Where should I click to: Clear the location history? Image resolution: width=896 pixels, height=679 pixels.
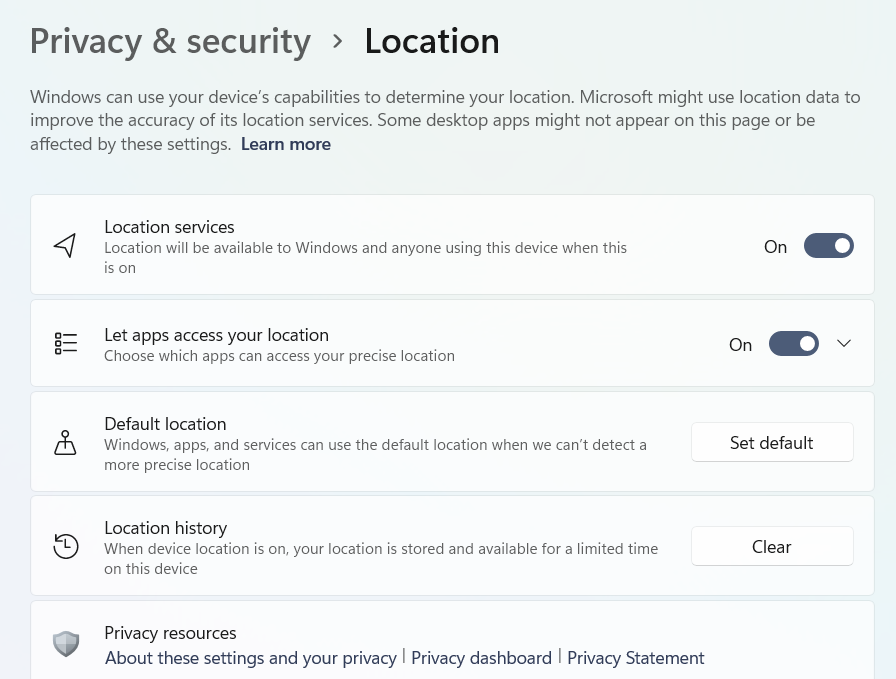click(771, 547)
